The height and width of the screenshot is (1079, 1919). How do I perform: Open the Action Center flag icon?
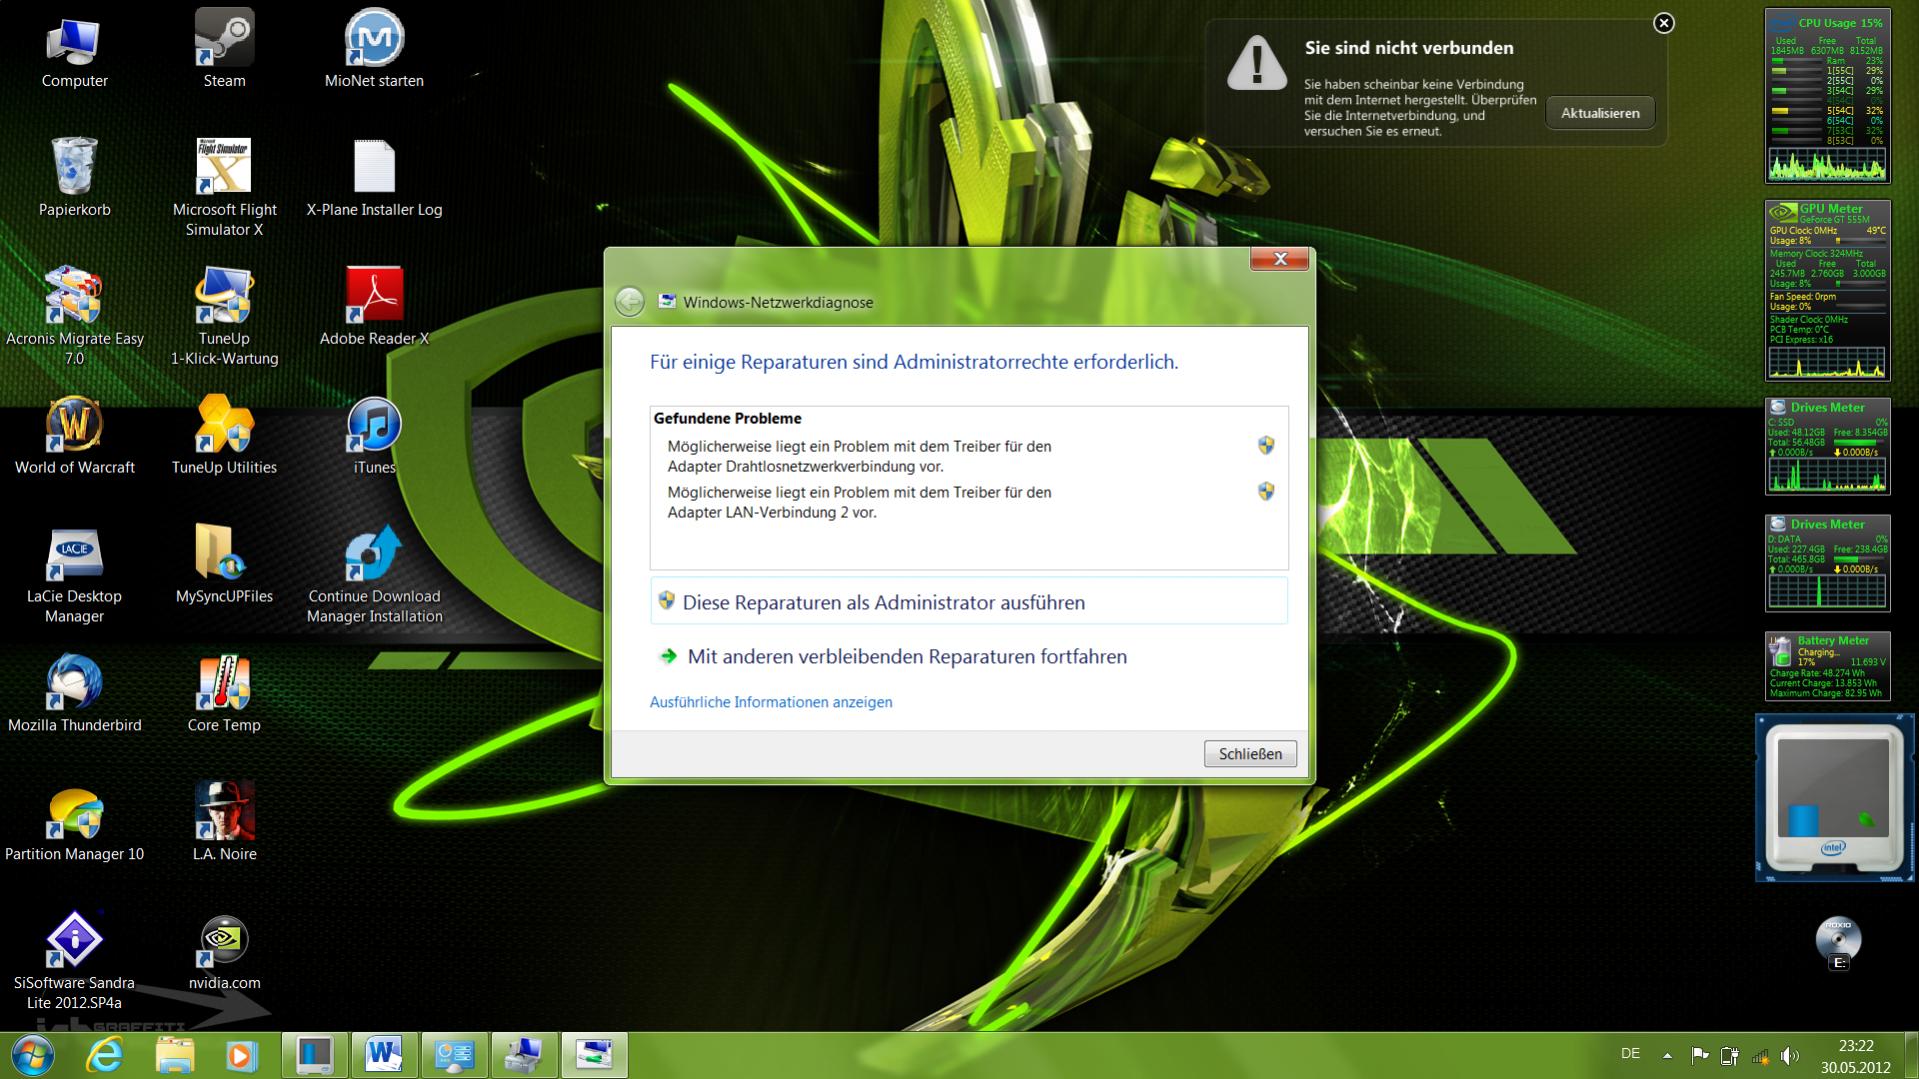coord(1699,1055)
